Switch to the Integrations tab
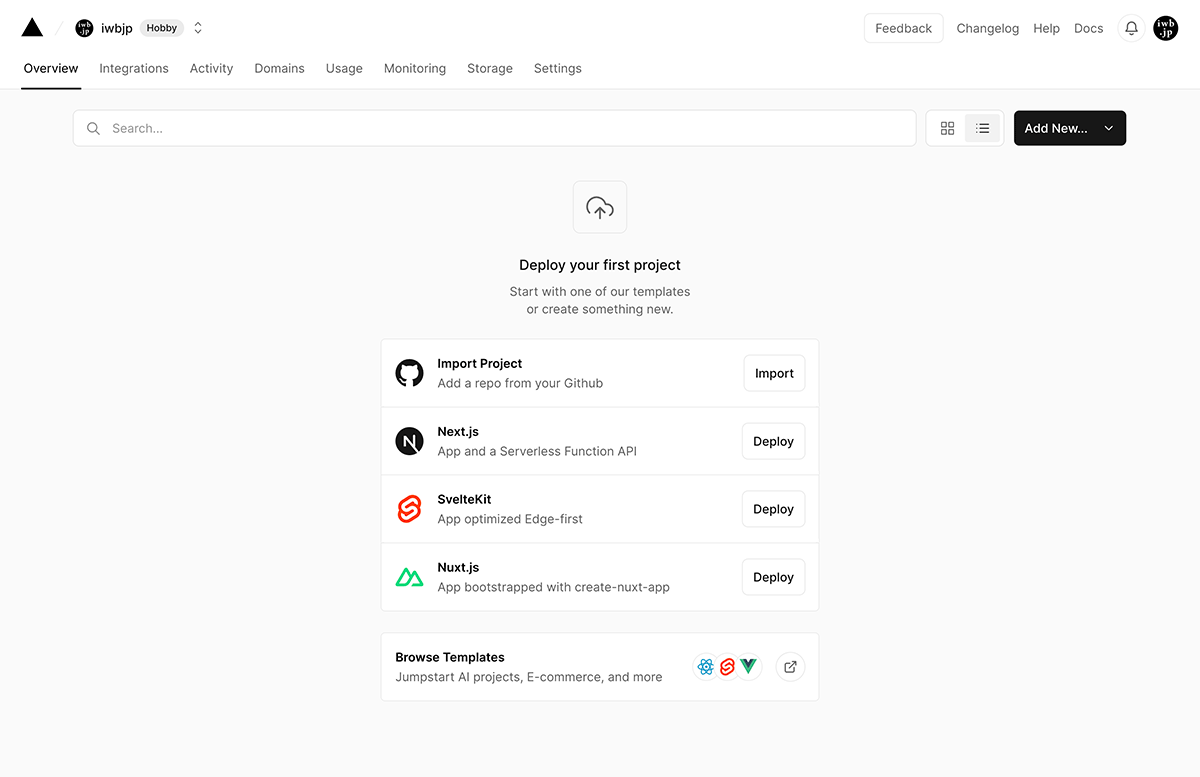This screenshot has height=777, width=1200. pyautogui.click(x=134, y=68)
